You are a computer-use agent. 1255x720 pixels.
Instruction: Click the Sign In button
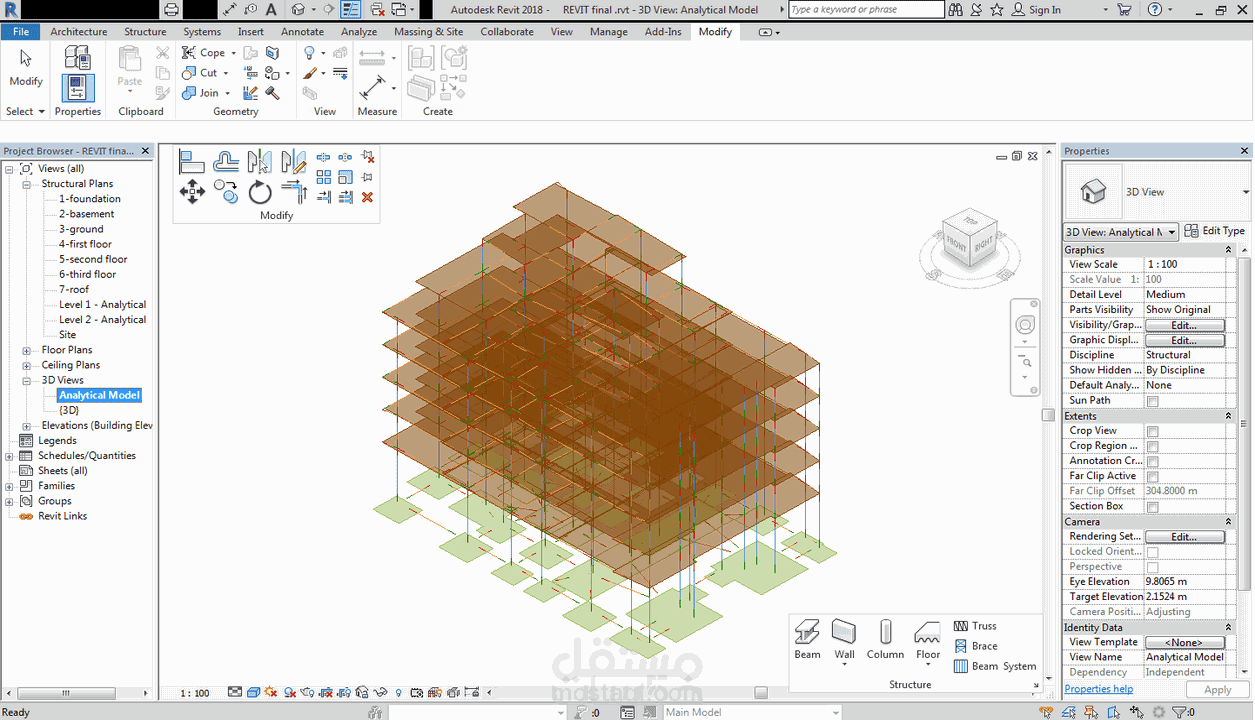coord(1036,10)
